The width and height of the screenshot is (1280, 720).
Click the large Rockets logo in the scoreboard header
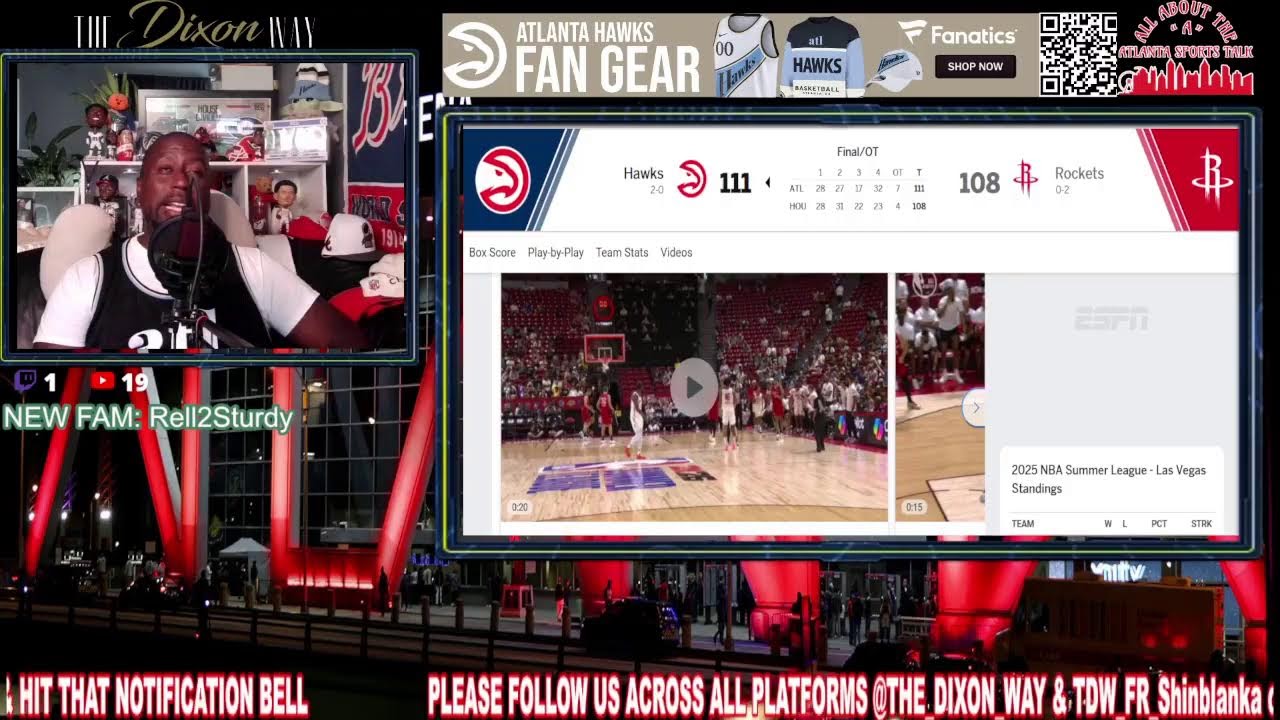[1212, 180]
